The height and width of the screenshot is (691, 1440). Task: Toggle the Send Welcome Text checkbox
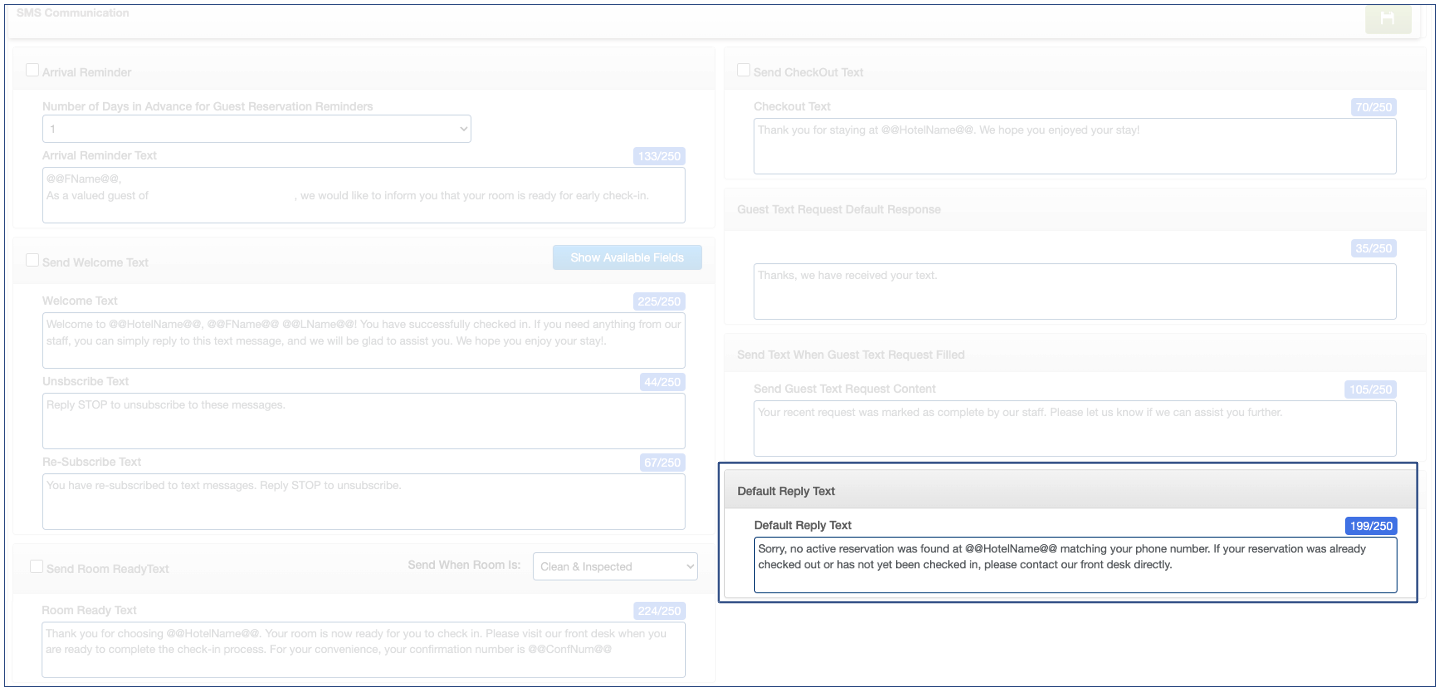point(33,261)
